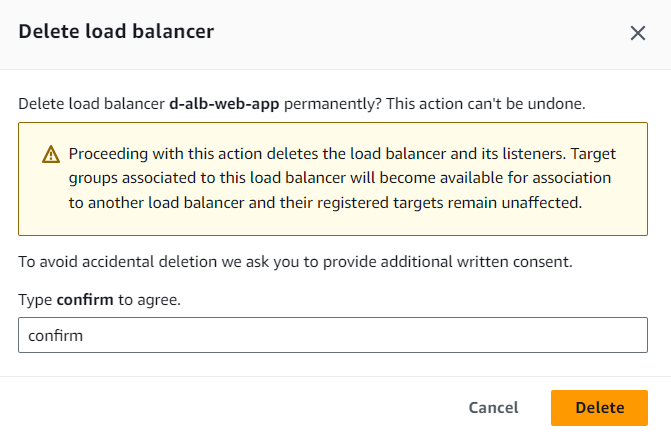Click the orange Delete button

click(599, 407)
